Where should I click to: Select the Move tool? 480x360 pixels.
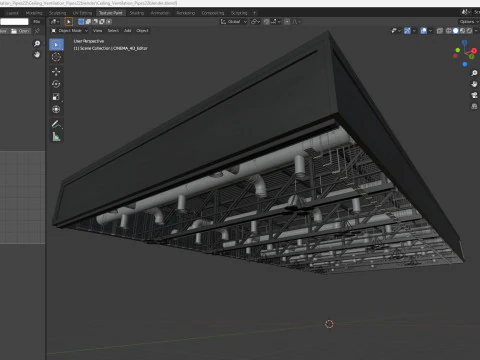pos(56,71)
